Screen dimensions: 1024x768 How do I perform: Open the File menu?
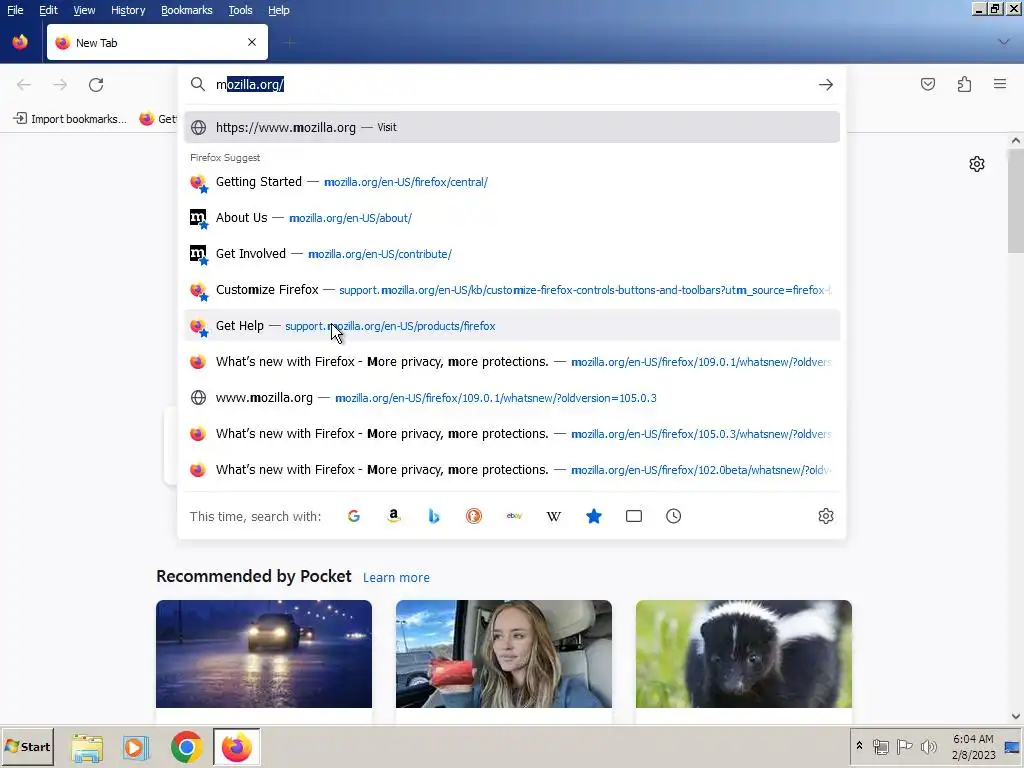click(x=15, y=10)
